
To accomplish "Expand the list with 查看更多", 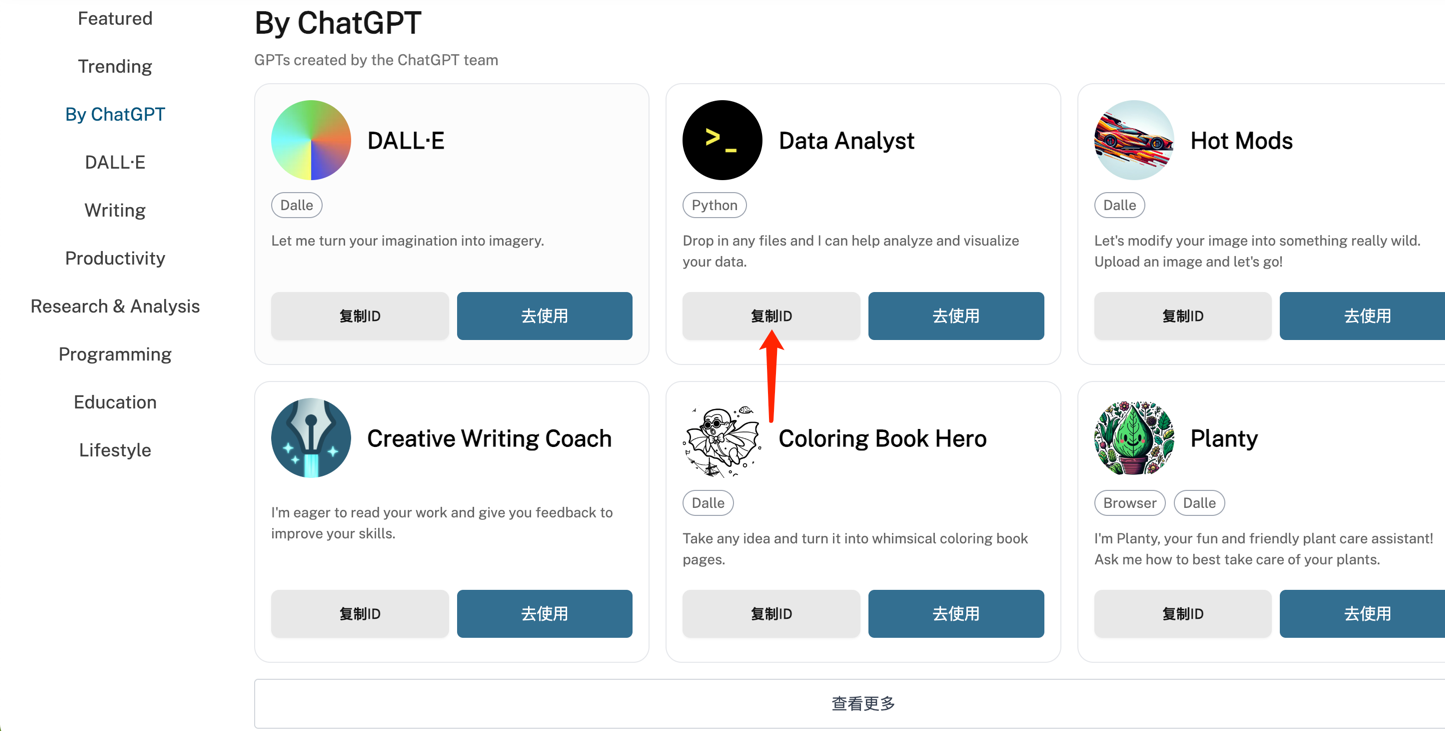I will point(863,704).
